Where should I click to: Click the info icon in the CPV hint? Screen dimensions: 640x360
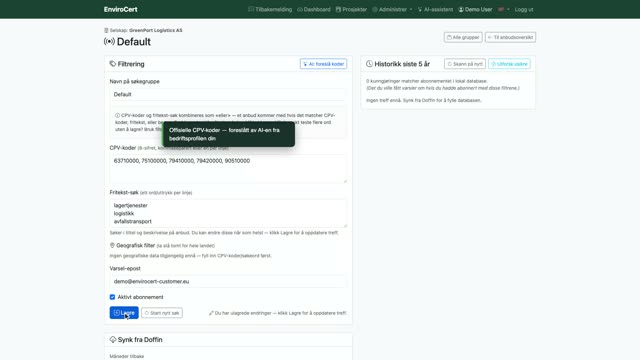coord(118,115)
